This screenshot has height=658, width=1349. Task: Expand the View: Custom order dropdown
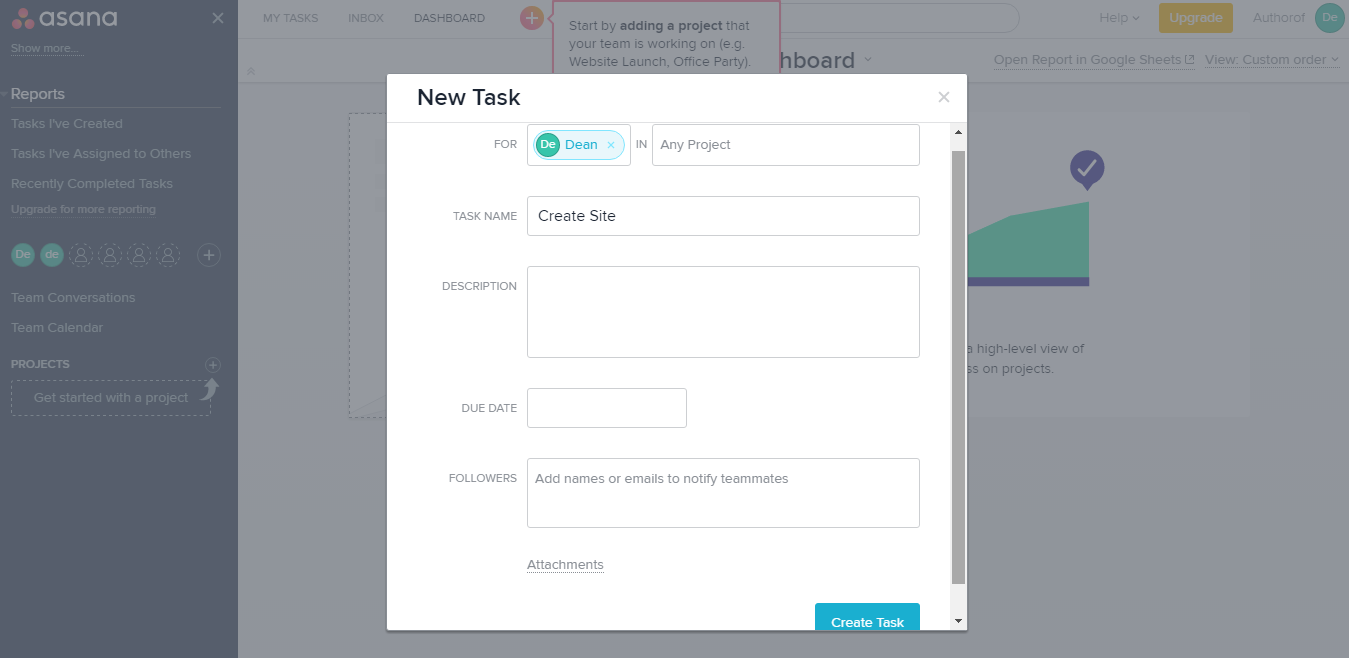[x=1272, y=60]
